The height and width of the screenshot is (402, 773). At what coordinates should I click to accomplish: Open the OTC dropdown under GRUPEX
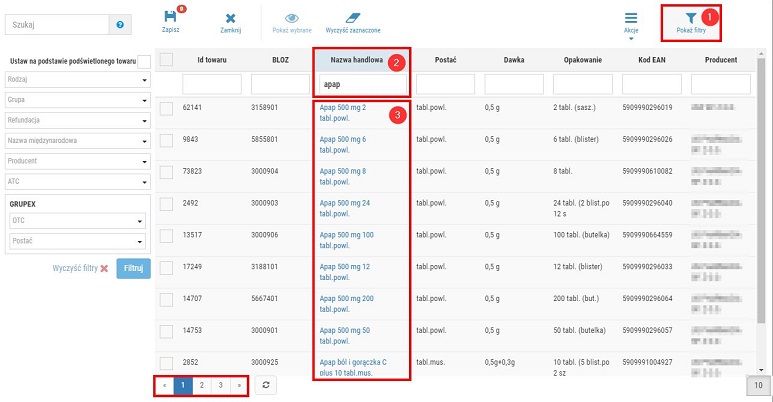[77, 221]
